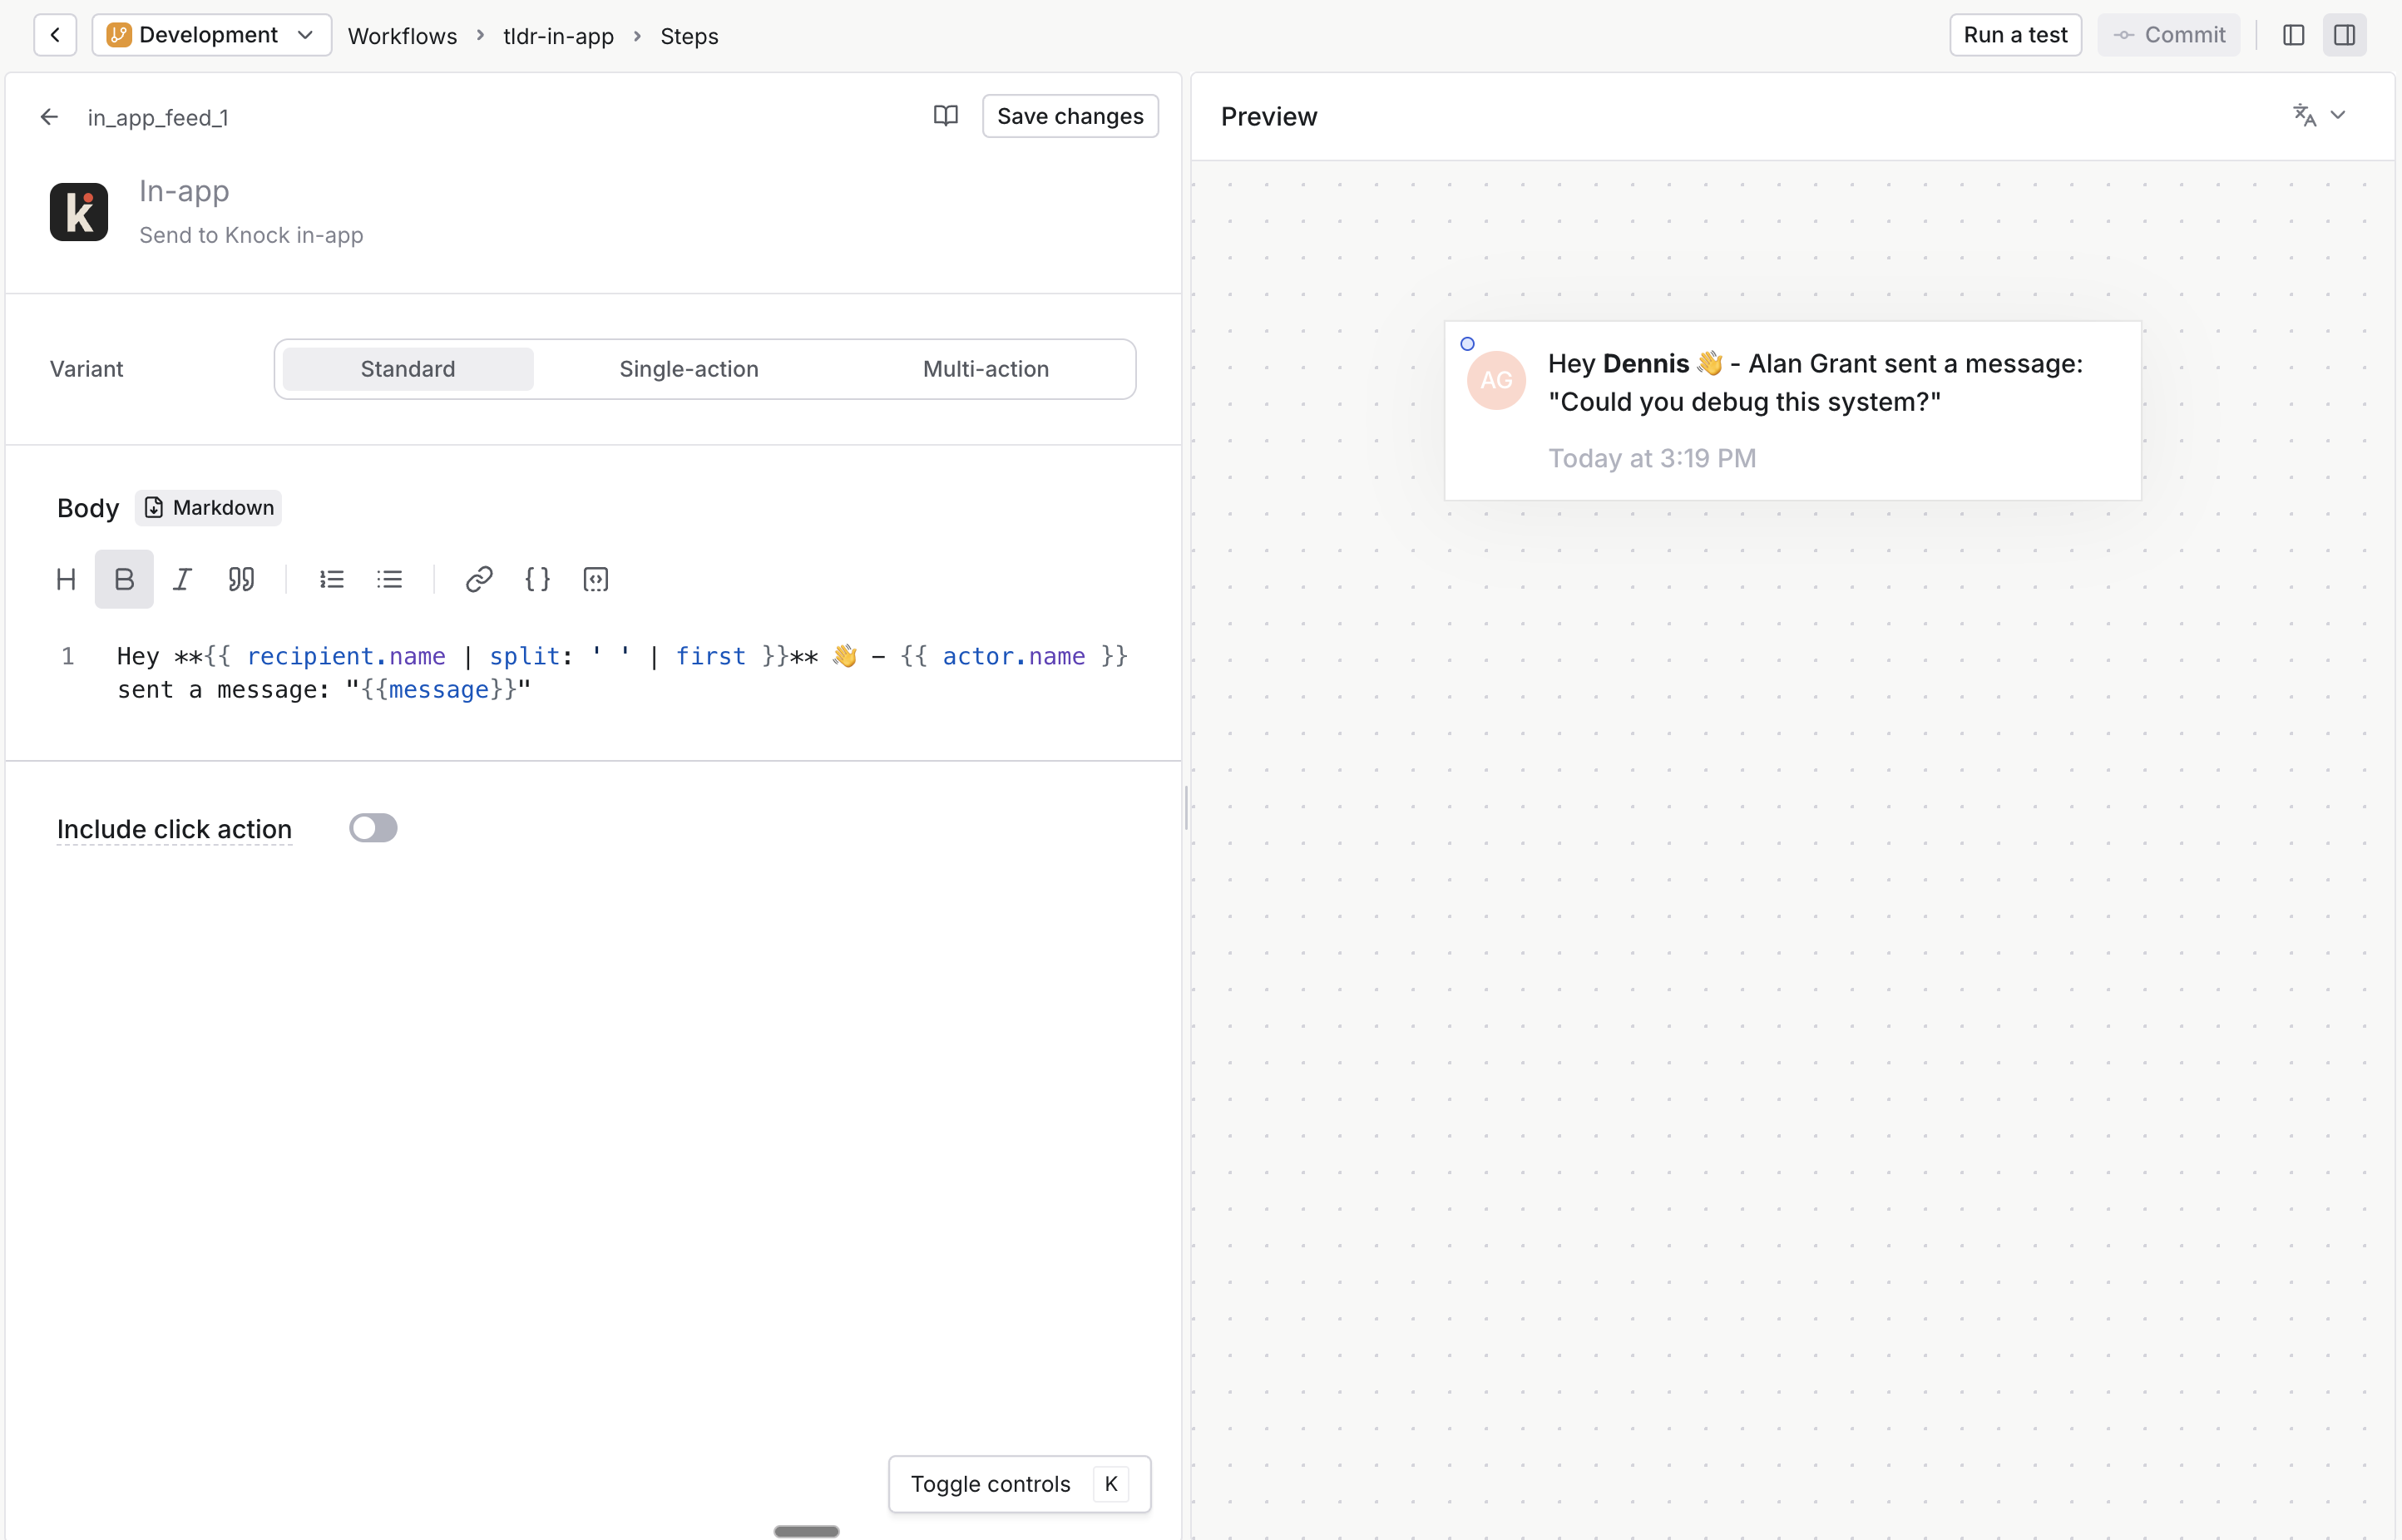Screen dimensions: 2402x1540
Task: Insert a bullet list
Action: 390,579
